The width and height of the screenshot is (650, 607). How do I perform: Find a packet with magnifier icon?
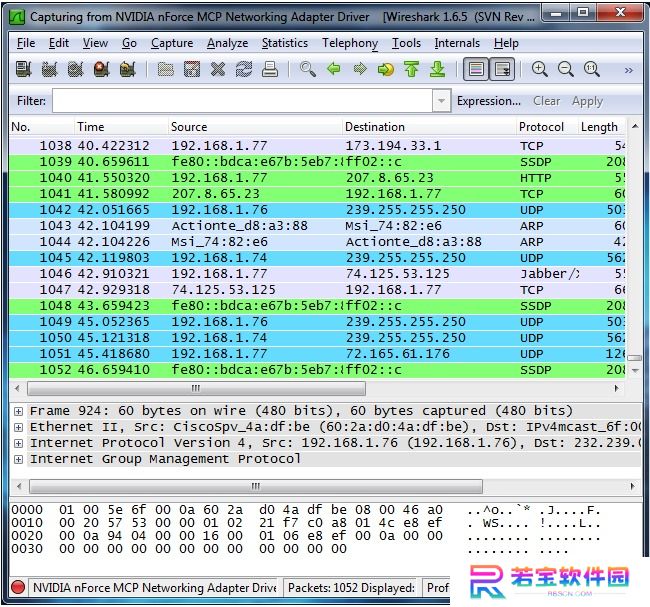(x=308, y=69)
